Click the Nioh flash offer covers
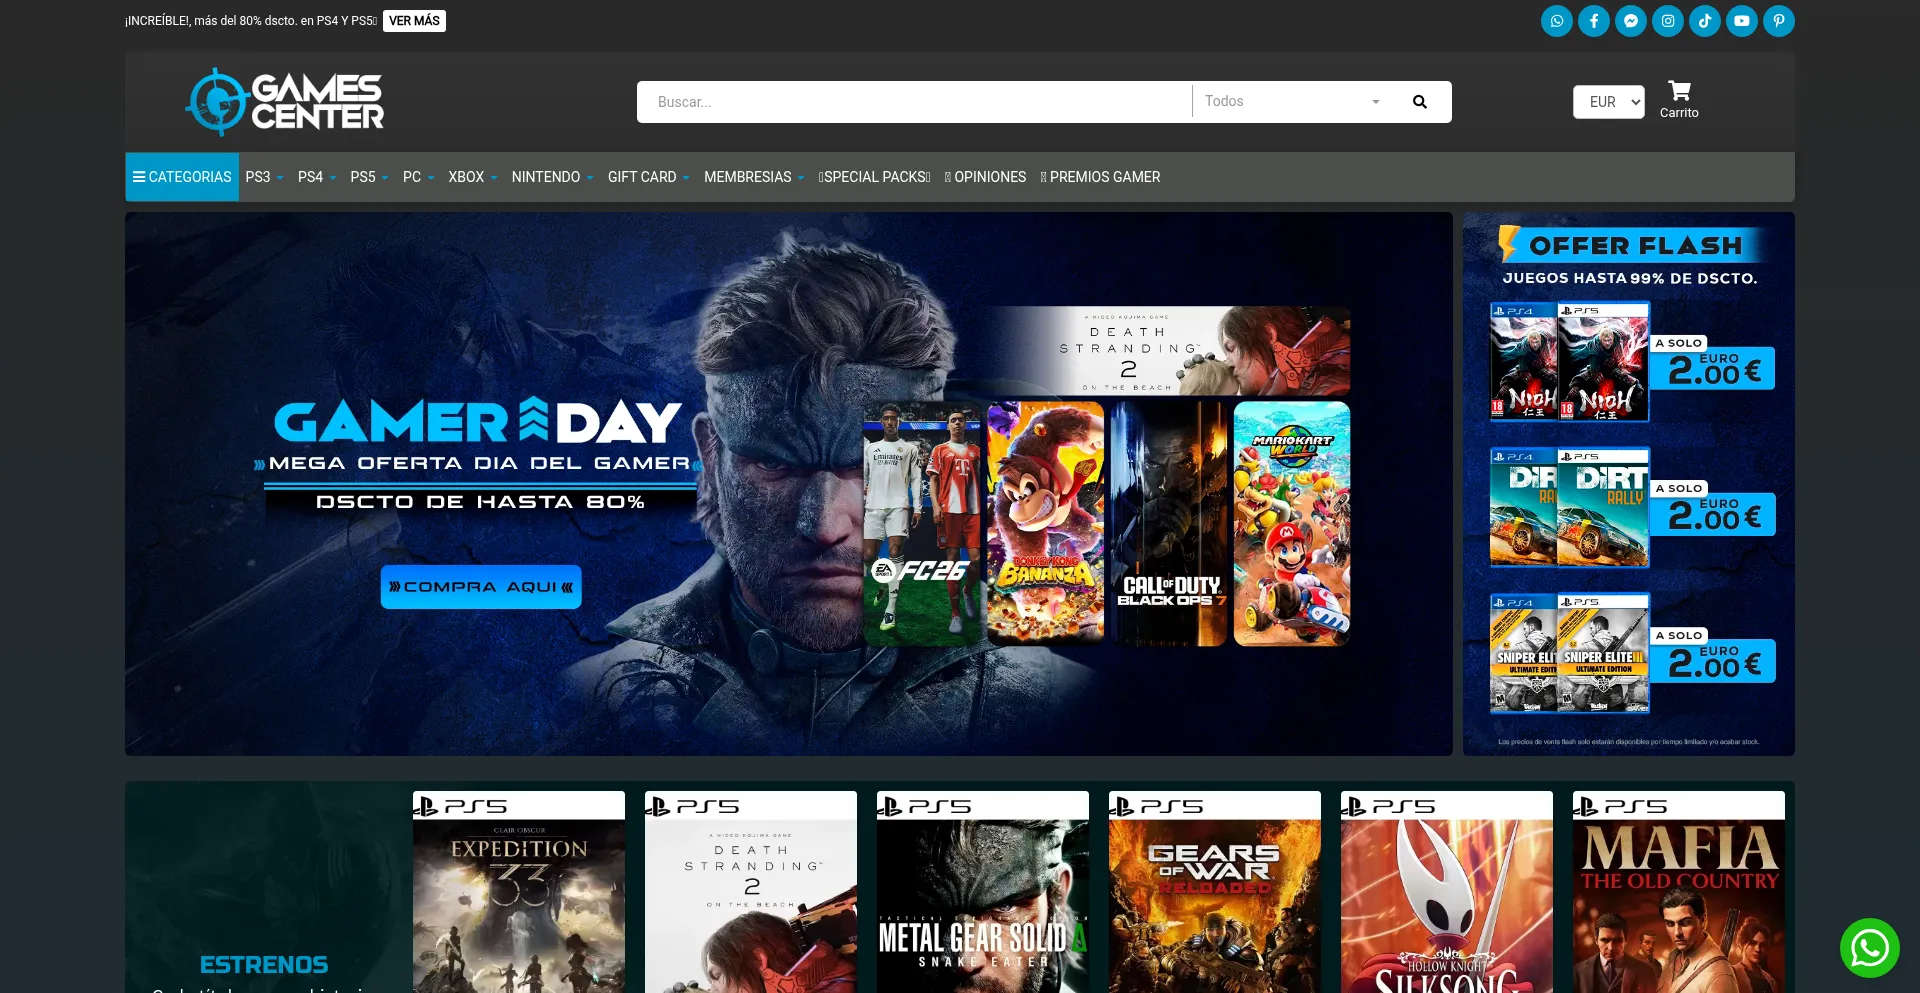Viewport: 1920px width, 993px height. [x=1569, y=362]
